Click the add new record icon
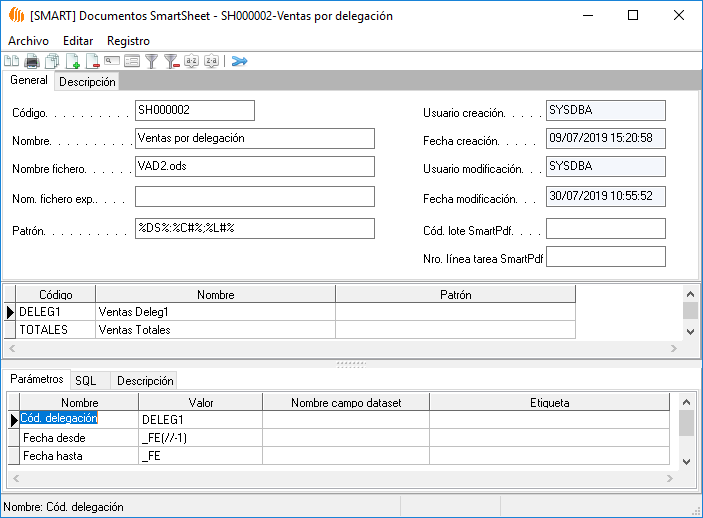Viewport: 703px width, 518px height. coord(72,61)
